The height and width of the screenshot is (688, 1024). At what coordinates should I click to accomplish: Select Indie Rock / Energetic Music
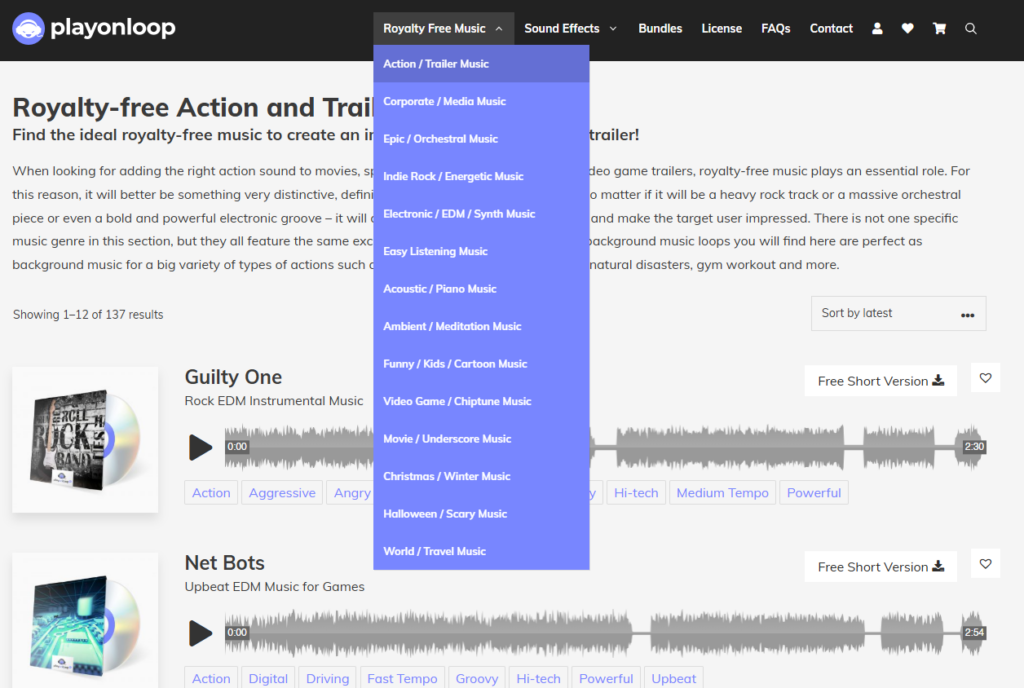481,176
